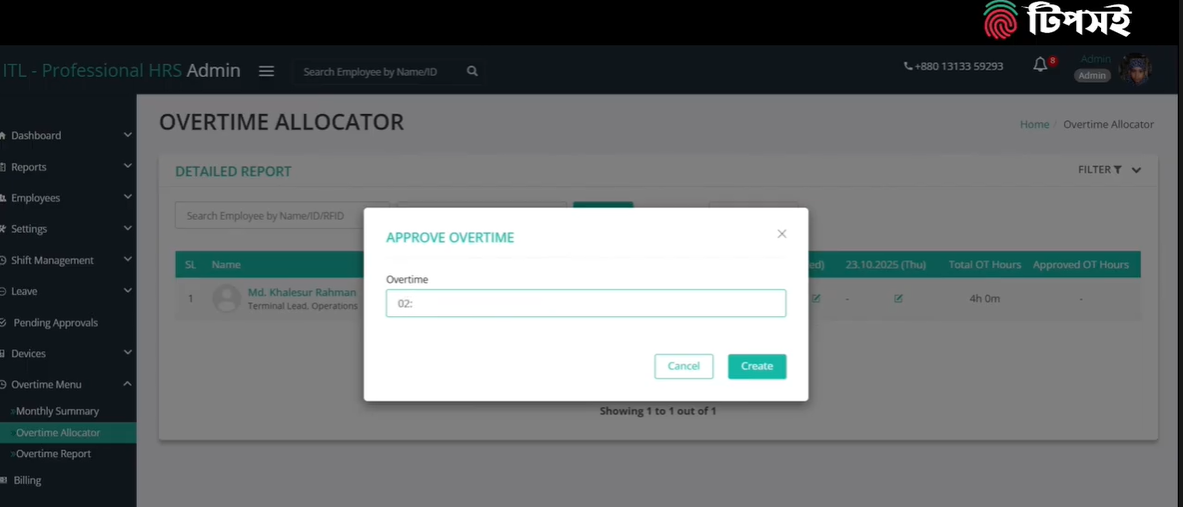1183x507 pixels.
Task: Click the edit icon left of 23.10.2025 column
Action: click(816, 299)
